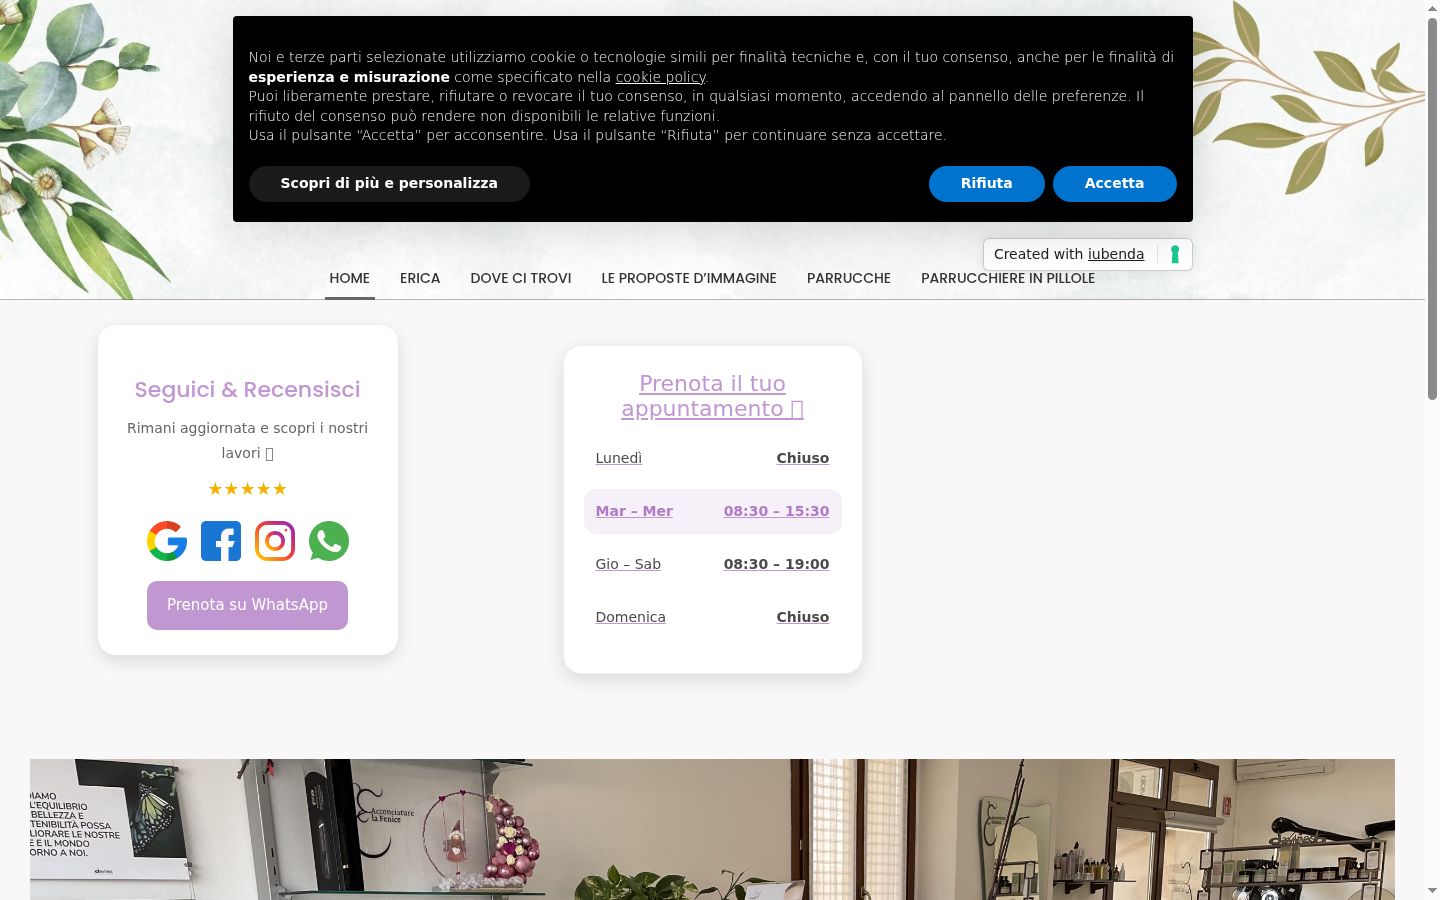
Task: Go to the HOME menu item
Action: pos(350,278)
